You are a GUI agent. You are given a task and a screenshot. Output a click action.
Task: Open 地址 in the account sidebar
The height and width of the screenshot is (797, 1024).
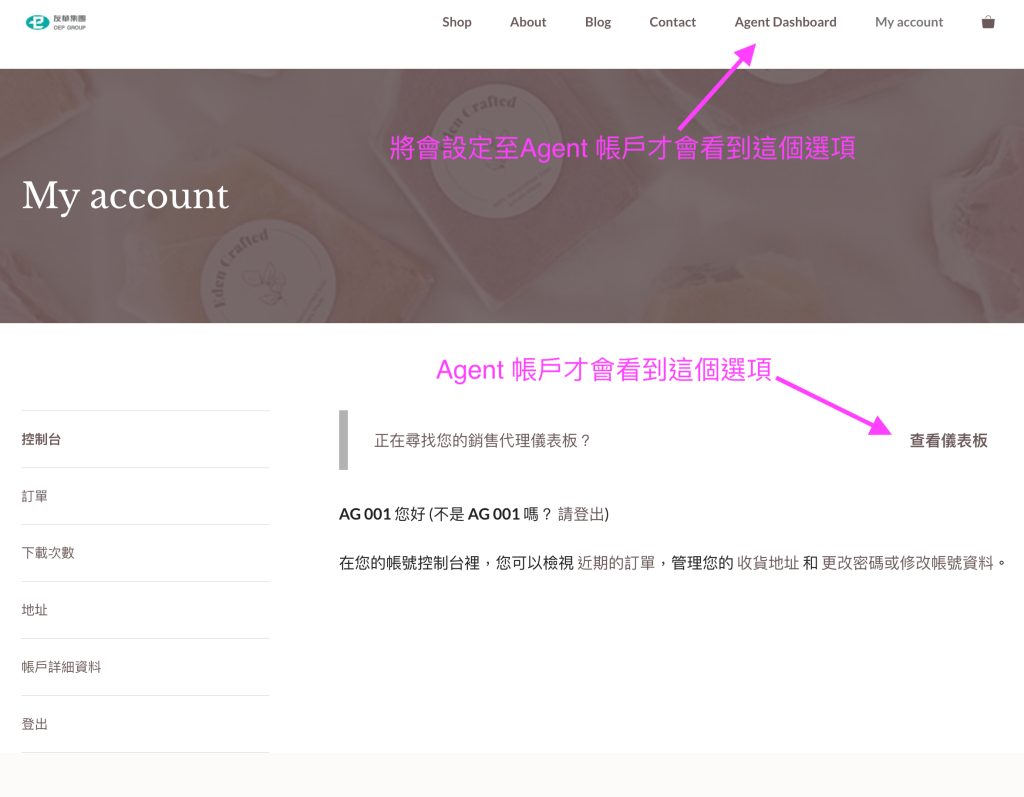pyautogui.click(x=35, y=610)
